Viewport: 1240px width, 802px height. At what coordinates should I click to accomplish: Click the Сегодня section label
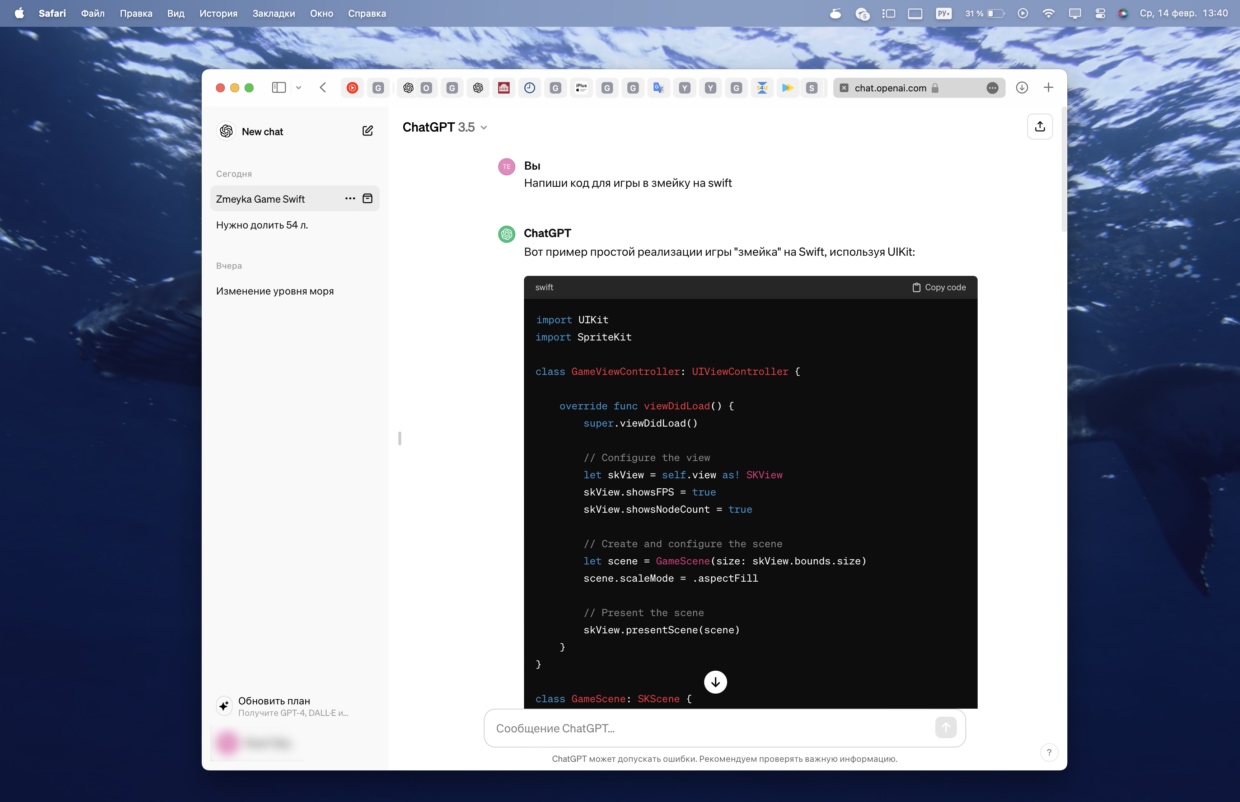[234, 174]
